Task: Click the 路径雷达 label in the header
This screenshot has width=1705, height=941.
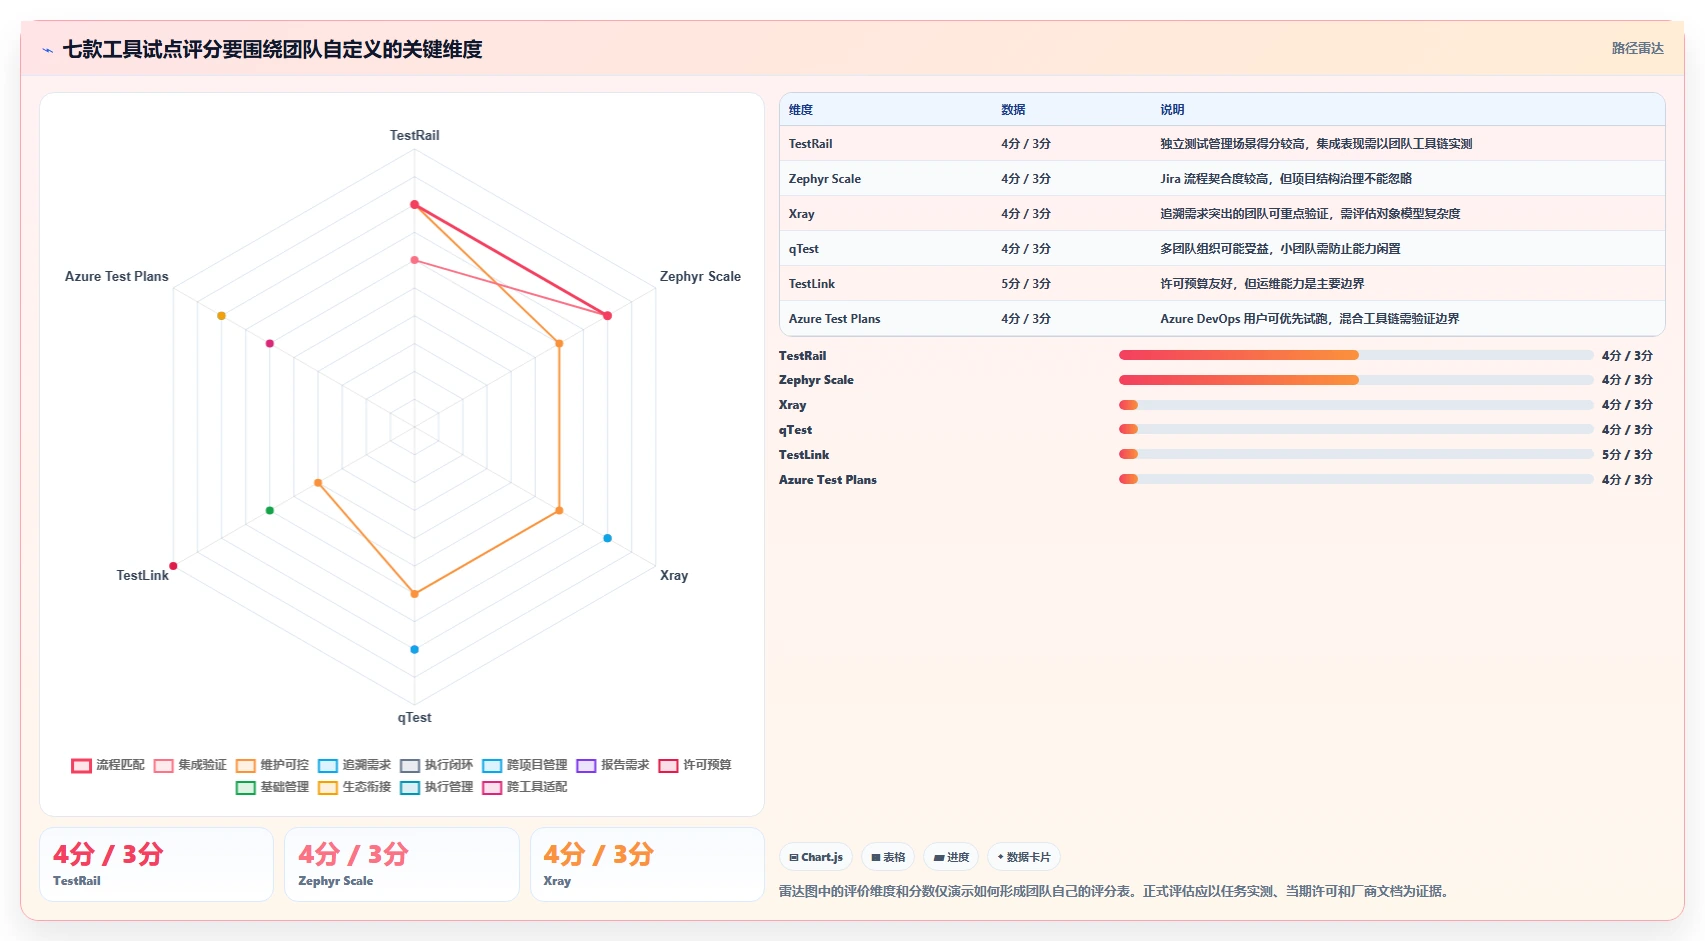Action: (x=1637, y=48)
